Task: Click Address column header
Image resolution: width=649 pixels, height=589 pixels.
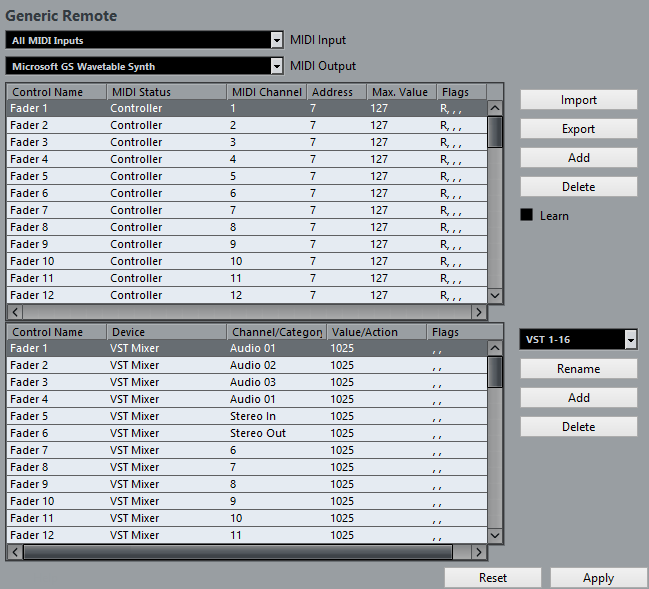Action: tap(337, 92)
